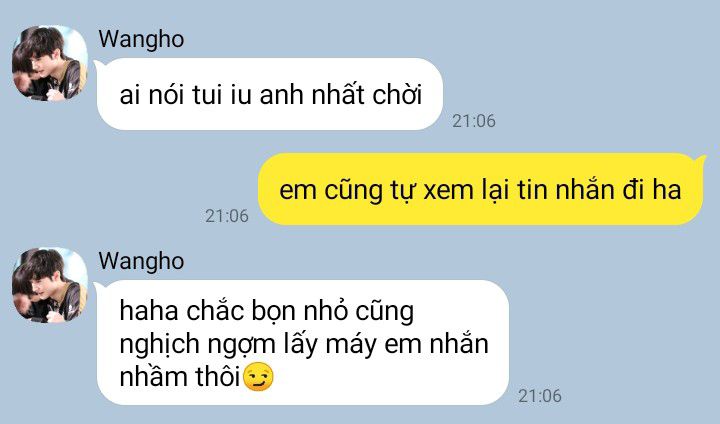Open Wangho's avatar beside the first message
This screenshot has height=424, width=720.
click(50, 63)
